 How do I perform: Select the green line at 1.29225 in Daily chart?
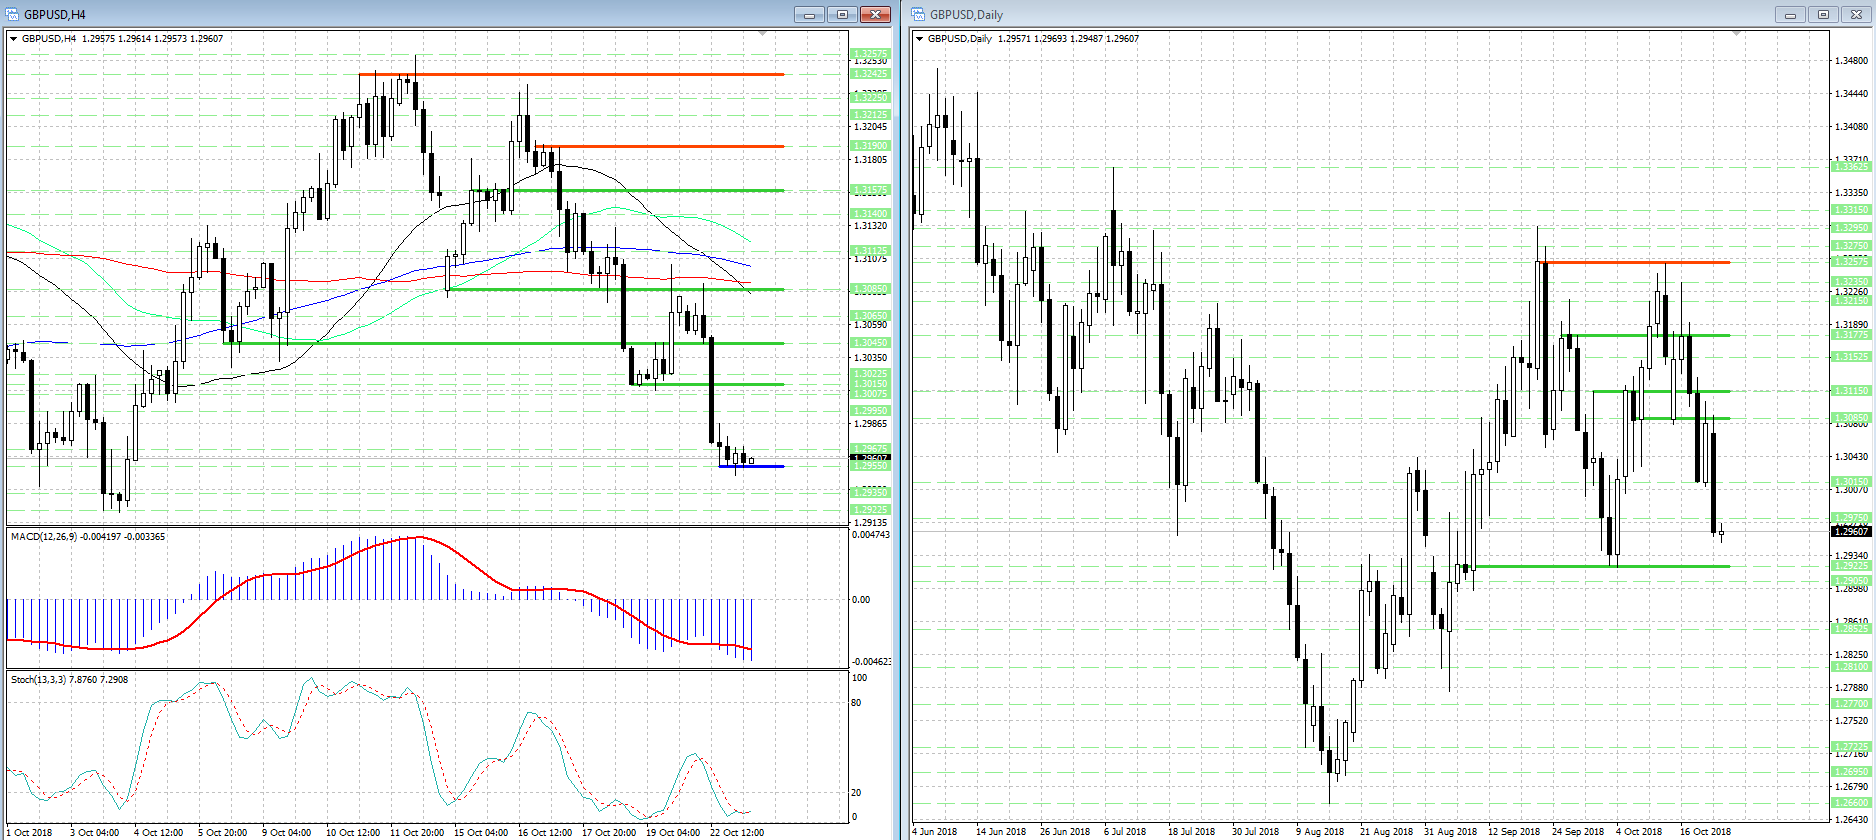(x=1594, y=566)
